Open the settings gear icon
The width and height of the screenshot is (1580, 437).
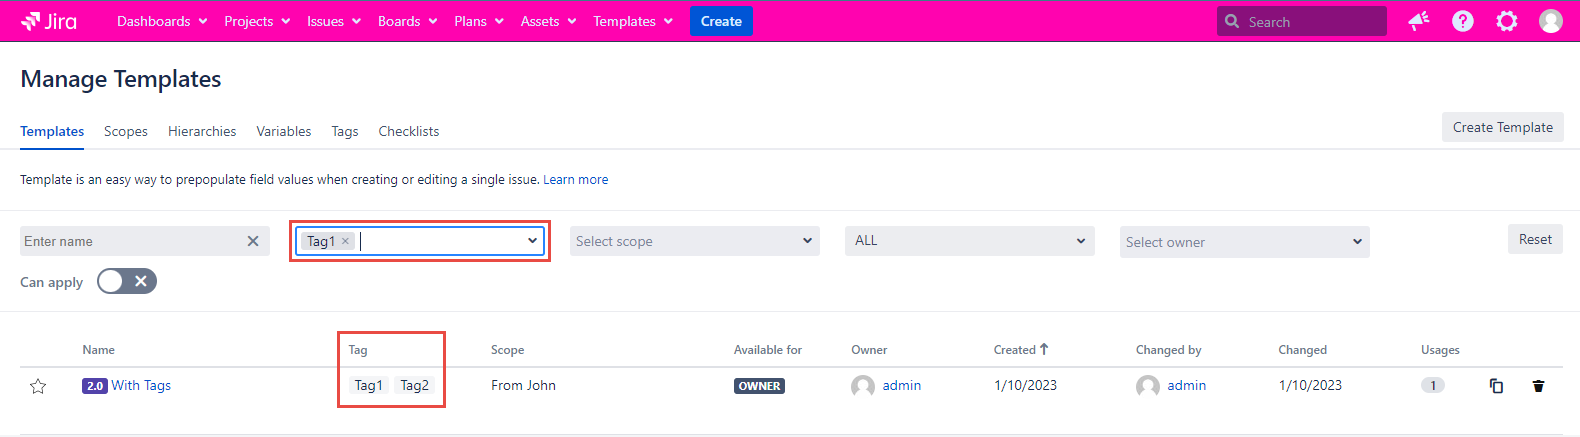[x=1506, y=21]
